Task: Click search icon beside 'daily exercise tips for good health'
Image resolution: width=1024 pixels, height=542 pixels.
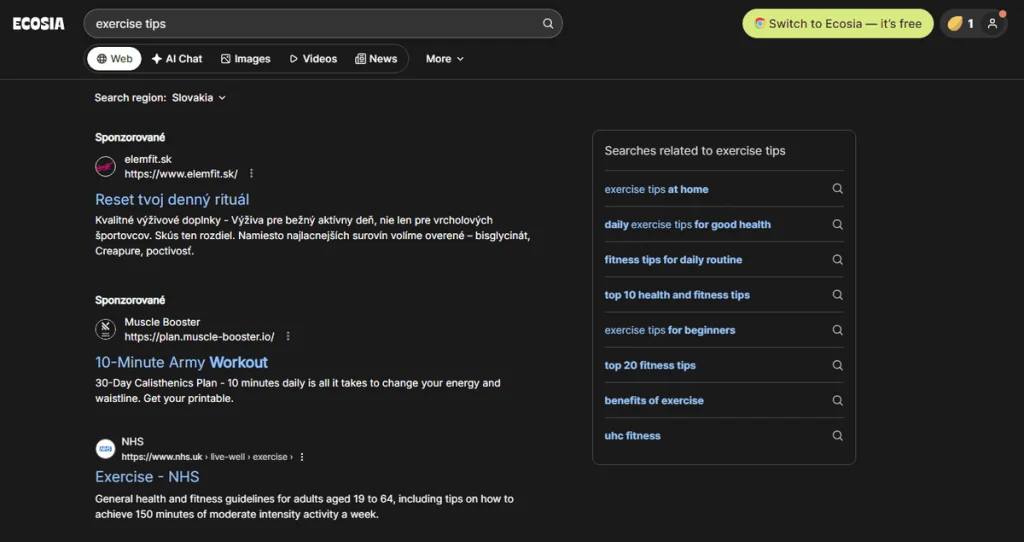Action: (x=837, y=224)
